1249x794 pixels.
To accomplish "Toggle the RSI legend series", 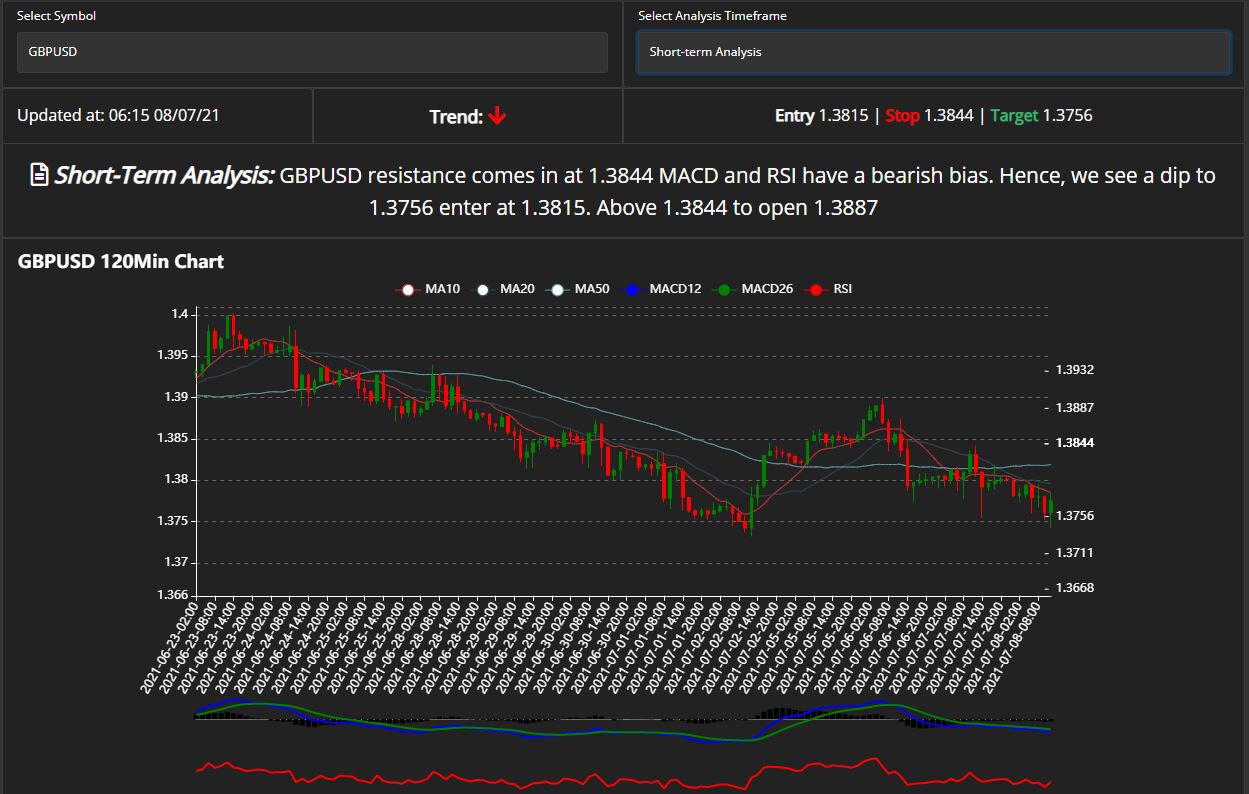I will (x=830, y=289).
